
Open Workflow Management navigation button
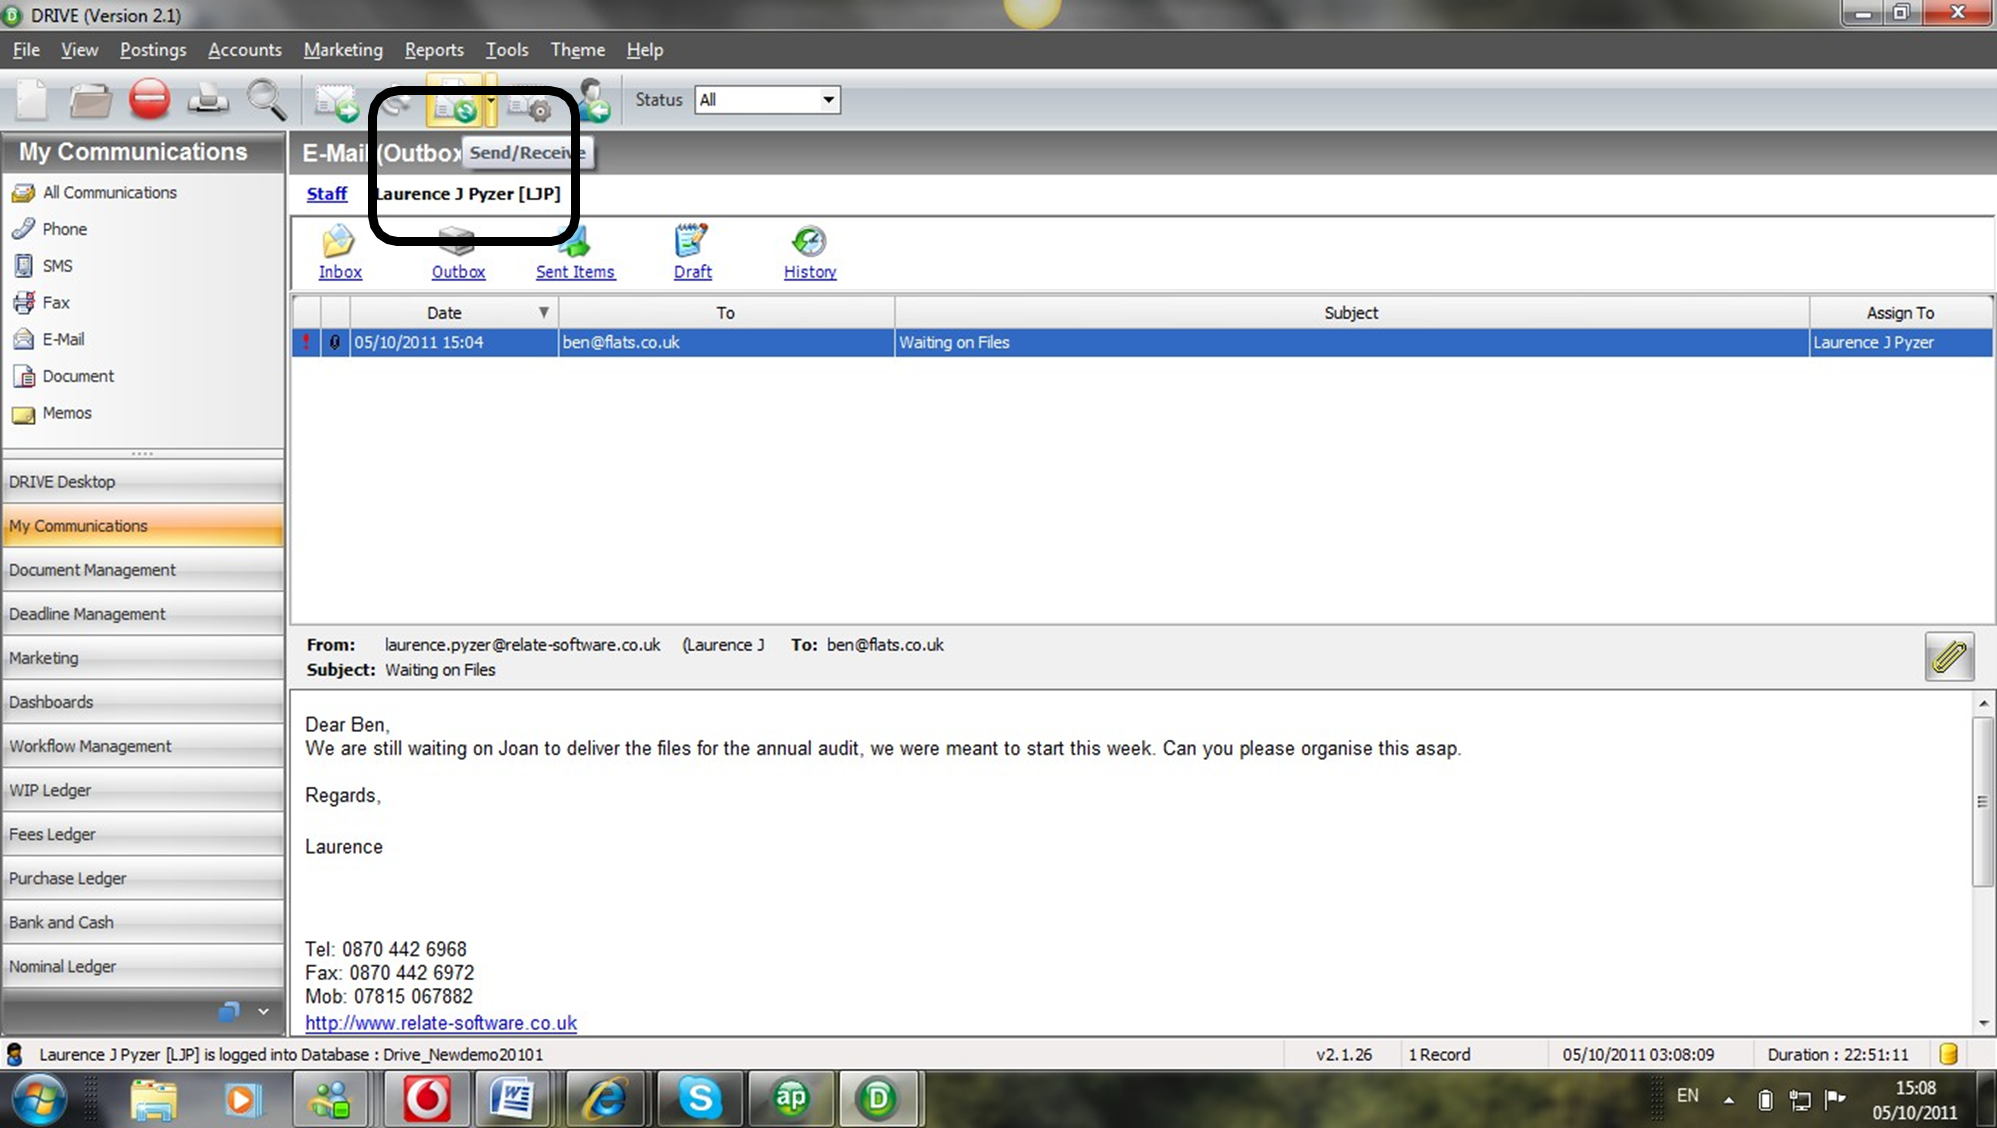pyautogui.click(x=143, y=746)
